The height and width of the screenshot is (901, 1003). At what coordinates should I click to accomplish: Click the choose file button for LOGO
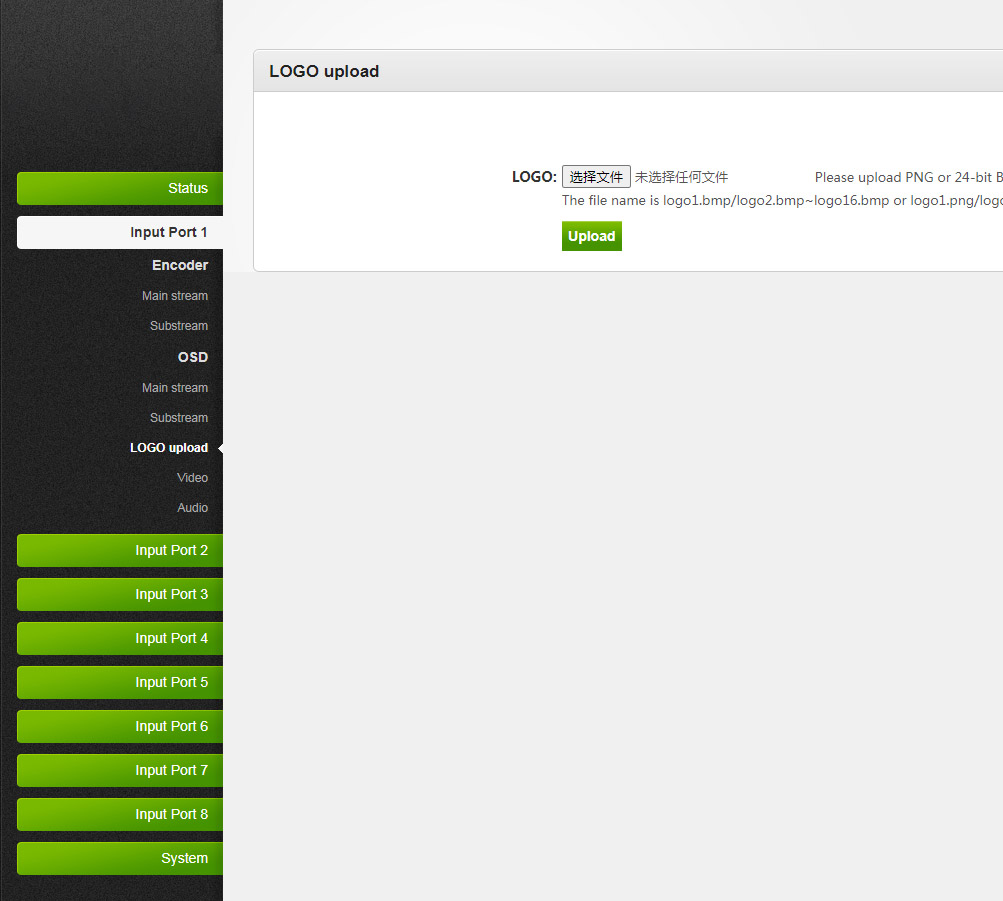point(596,177)
